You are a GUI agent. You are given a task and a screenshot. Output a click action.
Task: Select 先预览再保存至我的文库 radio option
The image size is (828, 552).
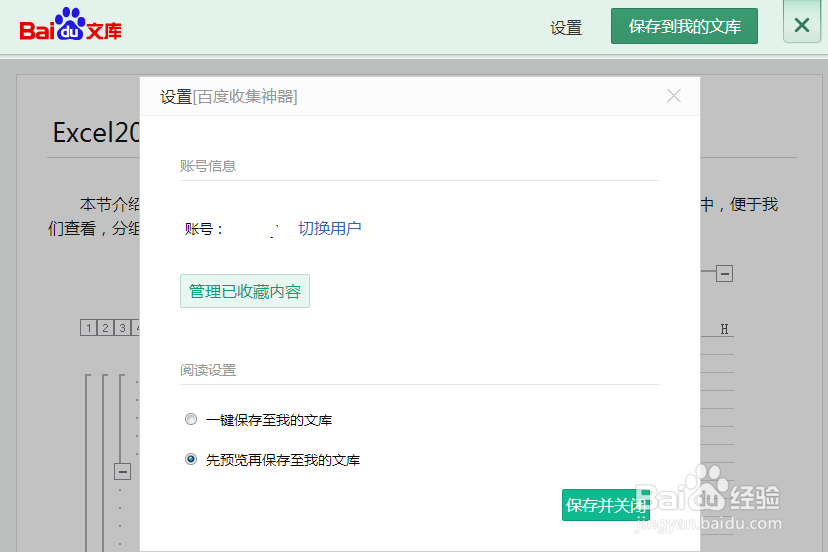pos(191,459)
